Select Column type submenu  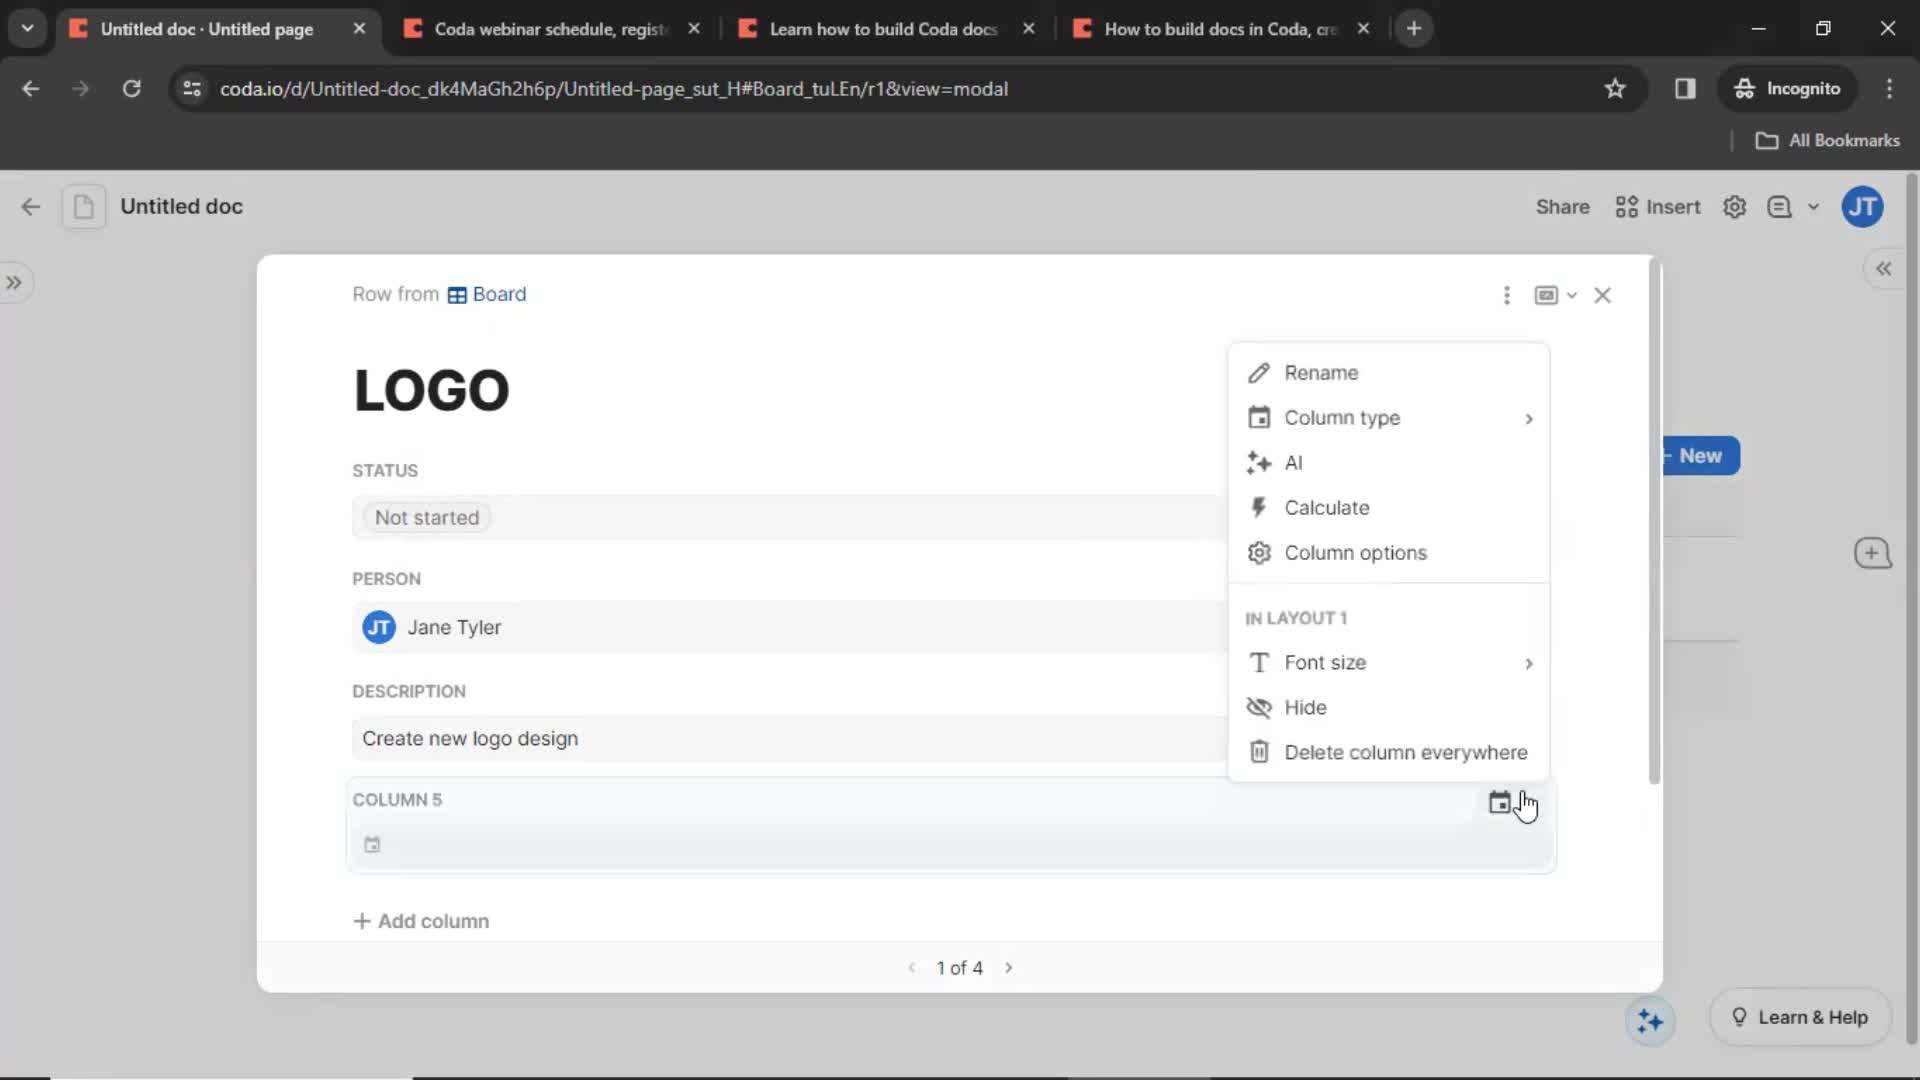tap(1391, 417)
